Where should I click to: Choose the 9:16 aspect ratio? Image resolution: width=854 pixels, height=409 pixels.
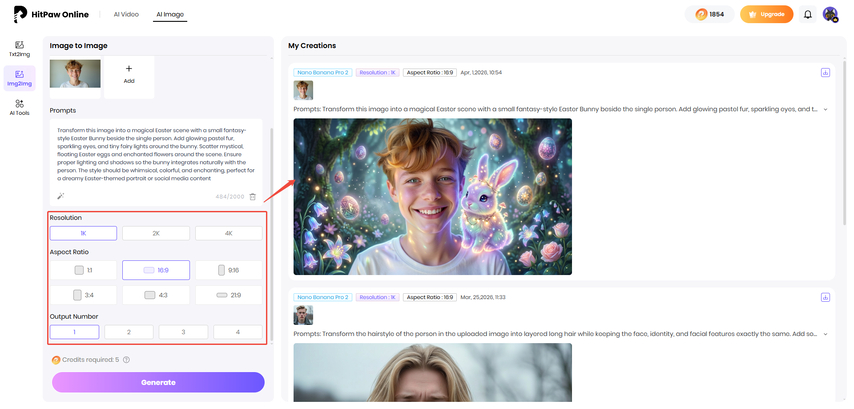[229, 270]
